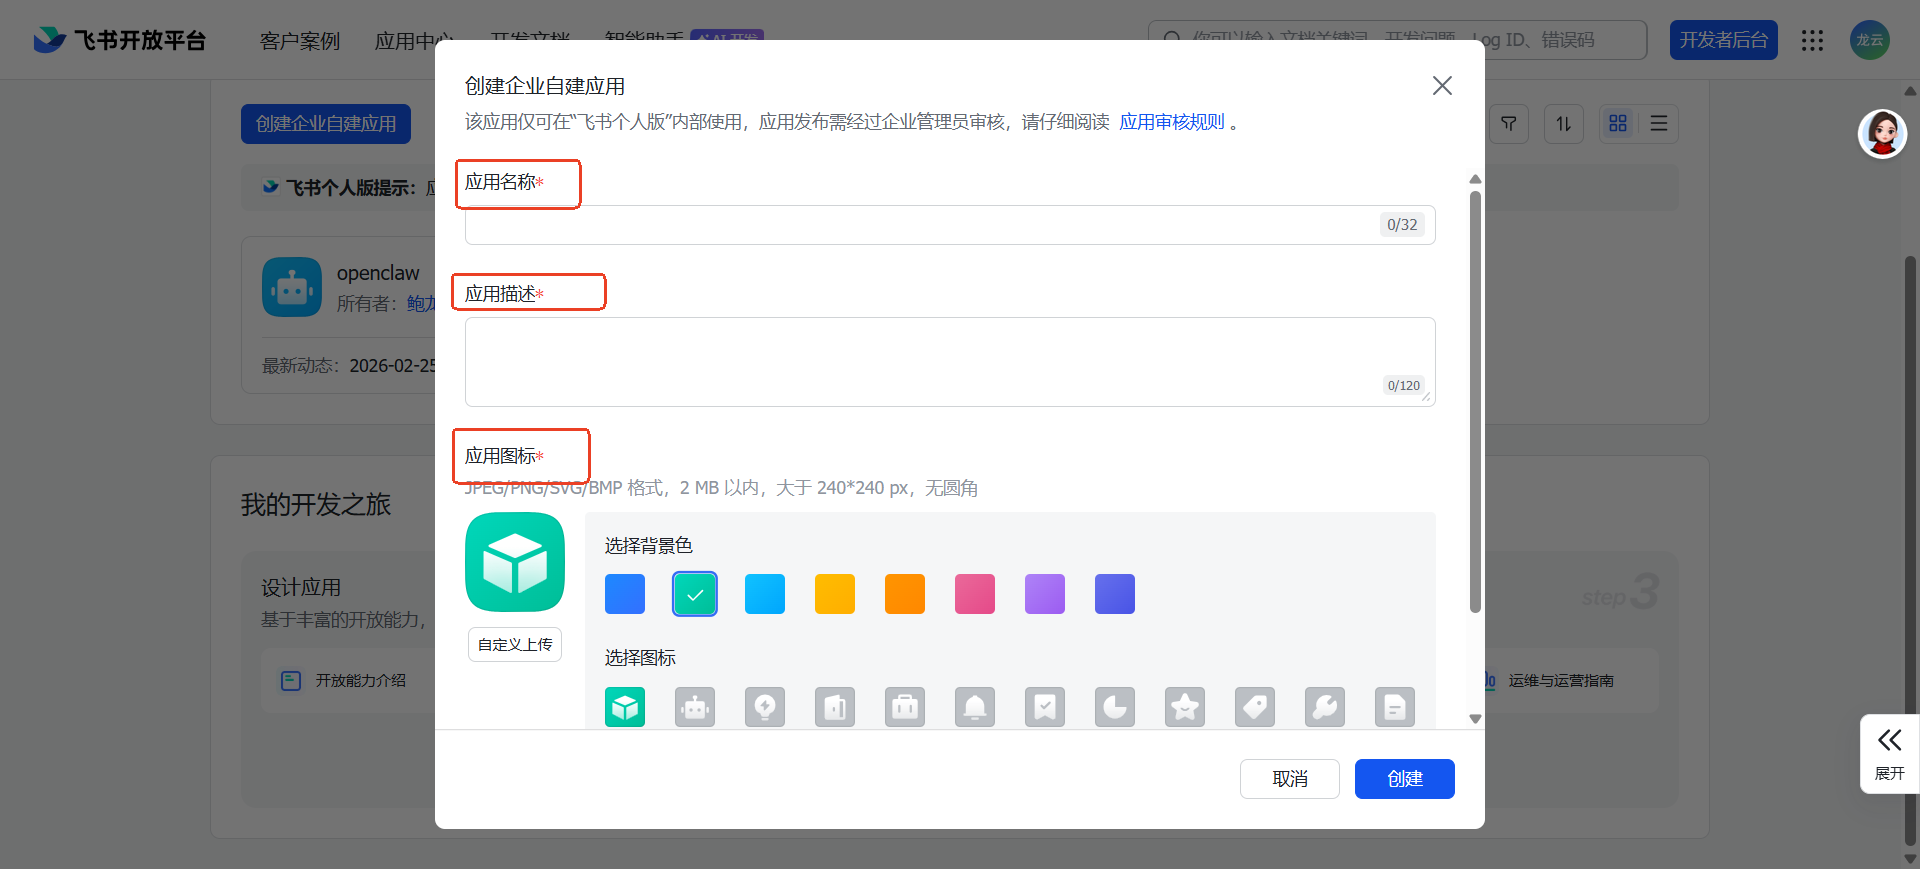The height and width of the screenshot is (869, 1920).
Task: Click the 应用名称 text input field
Action: 920,225
